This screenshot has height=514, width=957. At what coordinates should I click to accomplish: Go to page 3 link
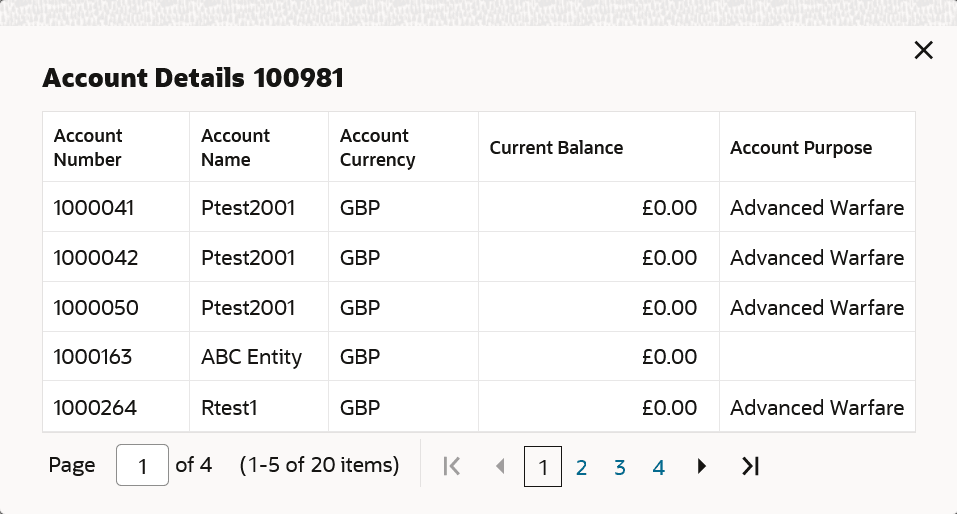(620, 467)
